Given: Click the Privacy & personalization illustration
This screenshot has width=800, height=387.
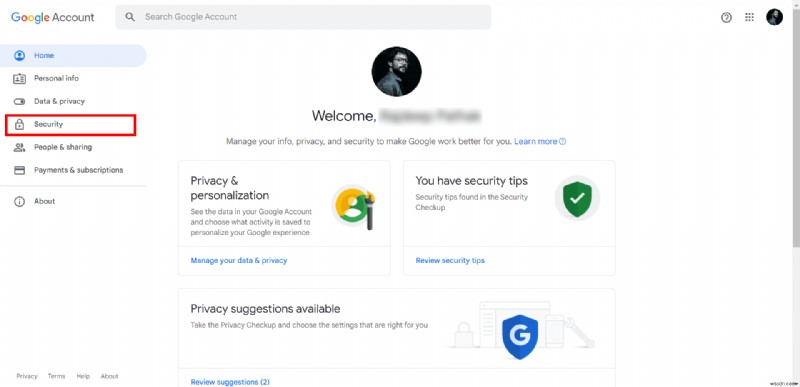Looking at the screenshot, I should (354, 206).
